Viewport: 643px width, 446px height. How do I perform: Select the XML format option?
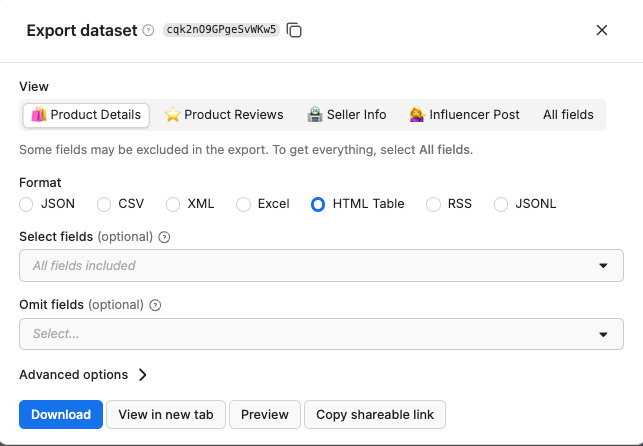click(173, 204)
